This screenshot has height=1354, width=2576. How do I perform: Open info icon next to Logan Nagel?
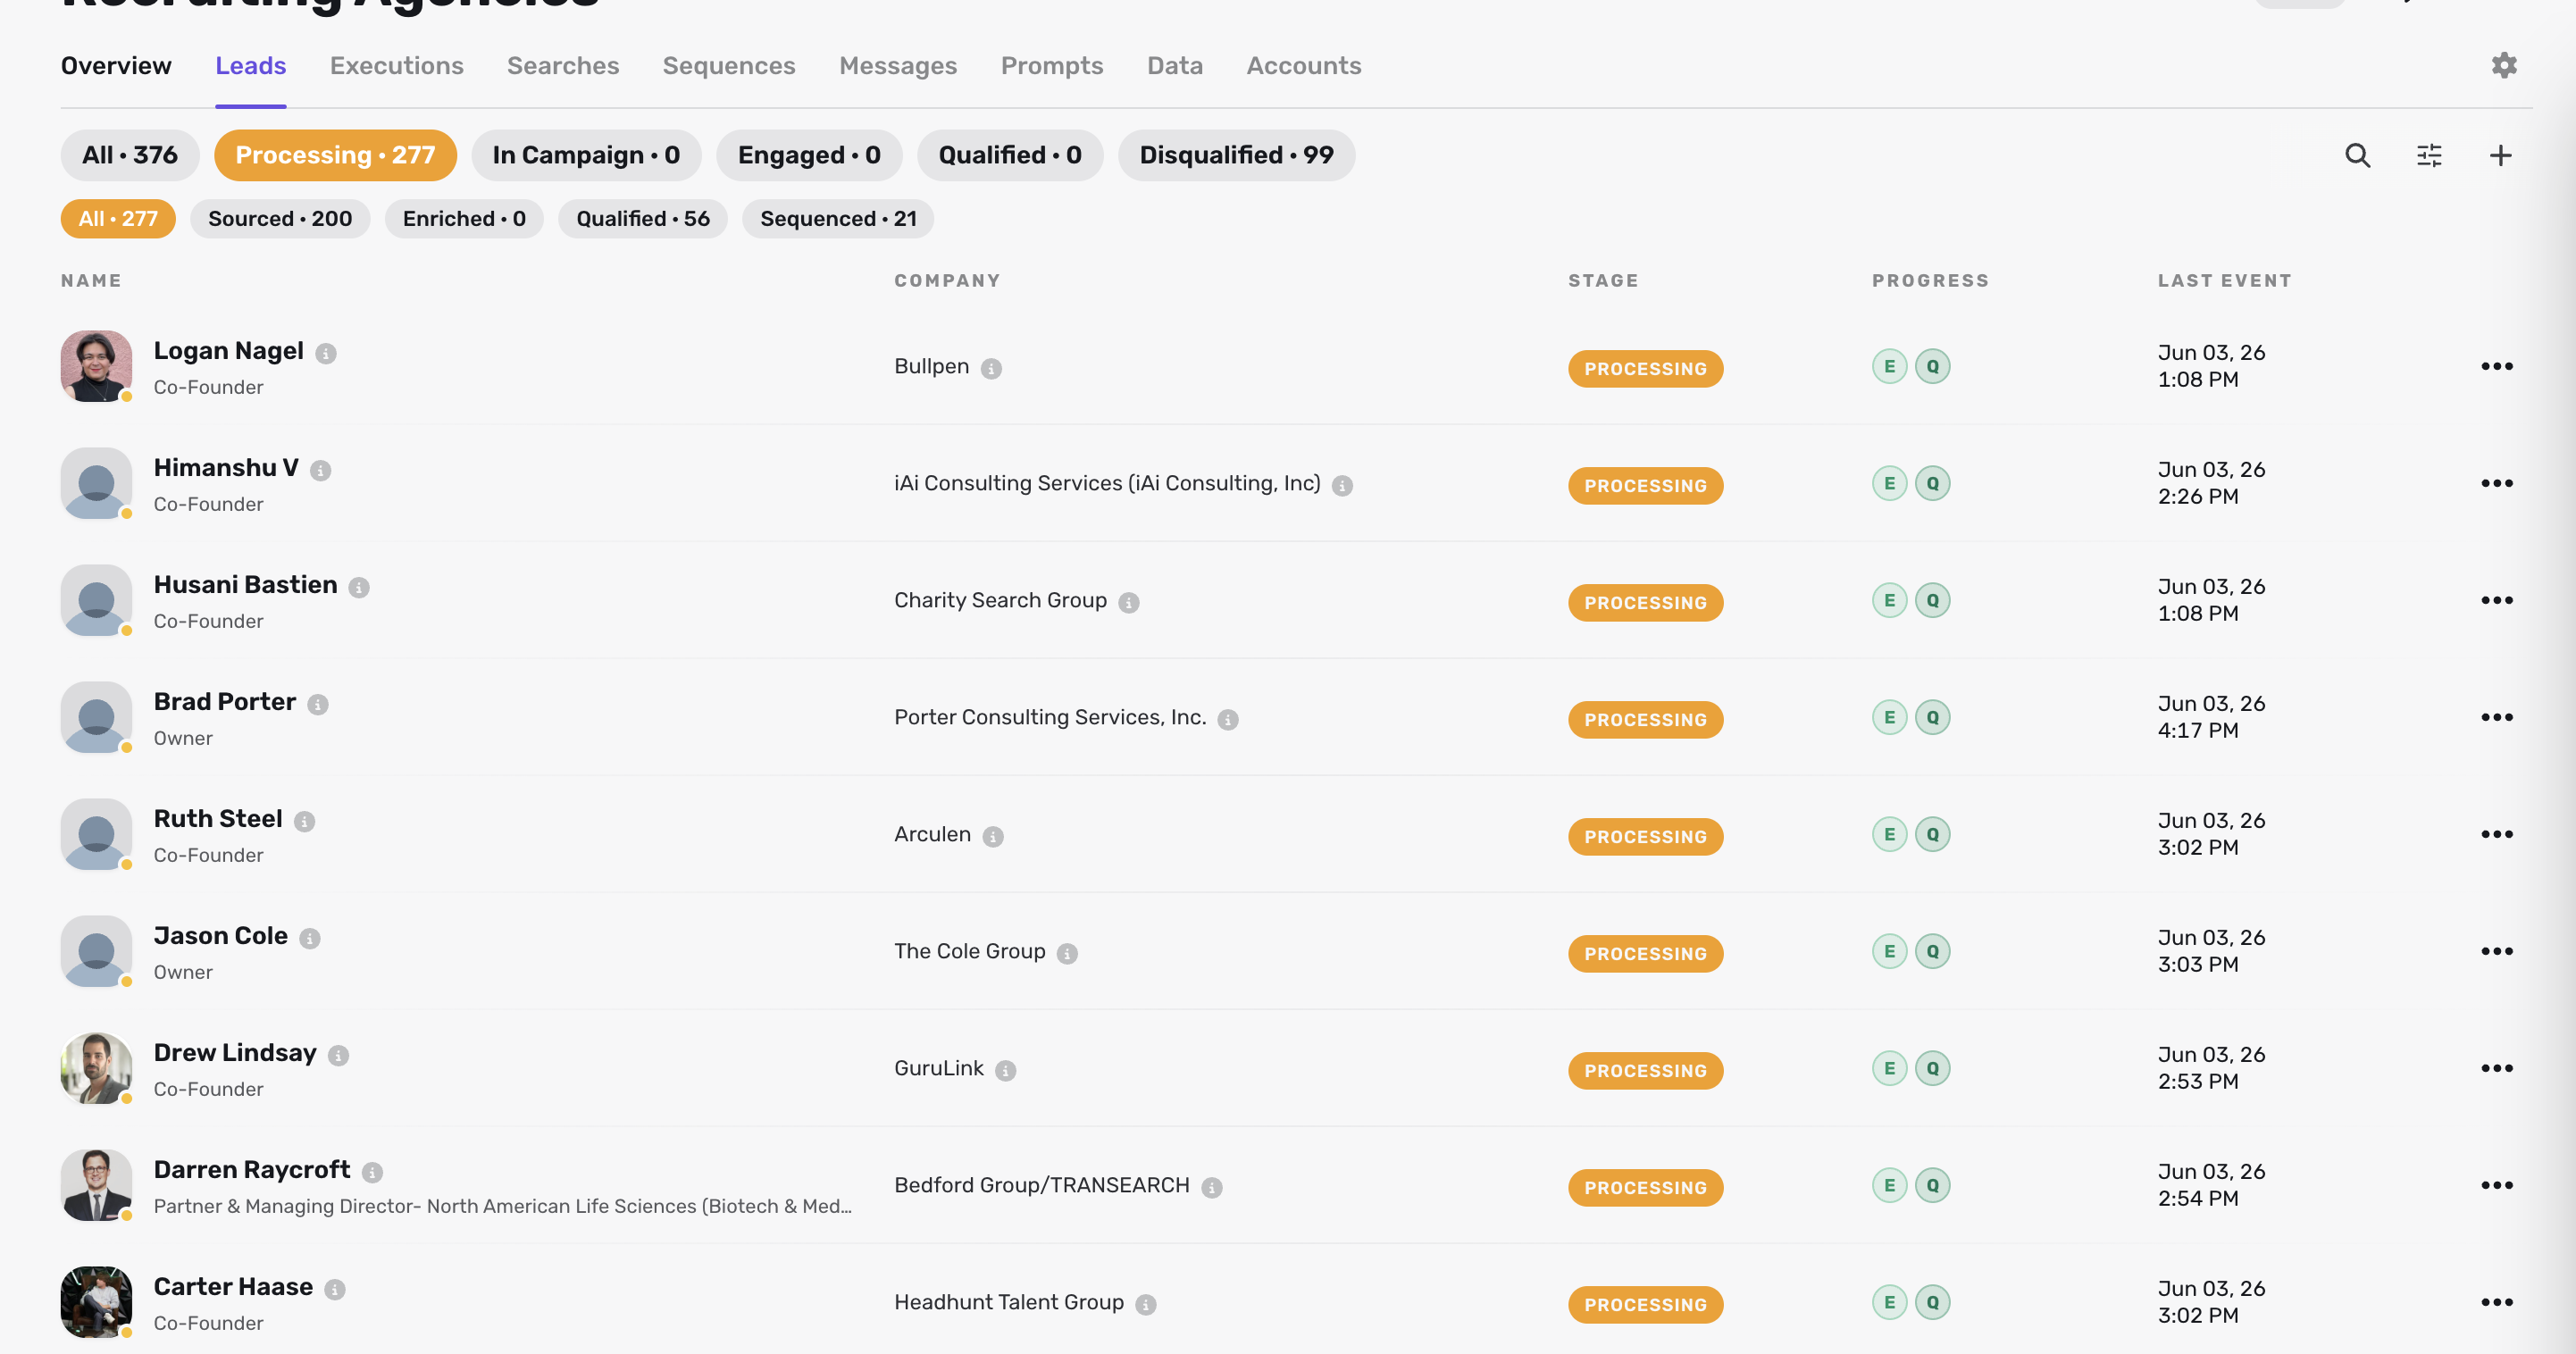(x=326, y=353)
